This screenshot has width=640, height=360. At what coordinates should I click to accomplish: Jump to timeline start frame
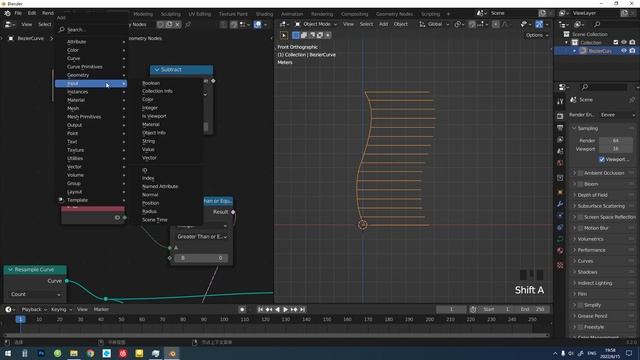pyautogui.click(x=260, y=309)
